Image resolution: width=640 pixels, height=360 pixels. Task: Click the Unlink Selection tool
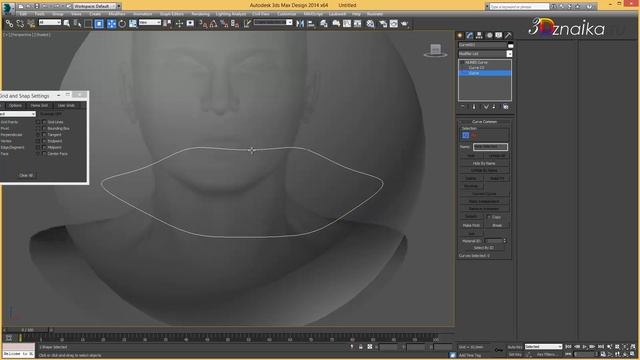[x=20, y=24]
